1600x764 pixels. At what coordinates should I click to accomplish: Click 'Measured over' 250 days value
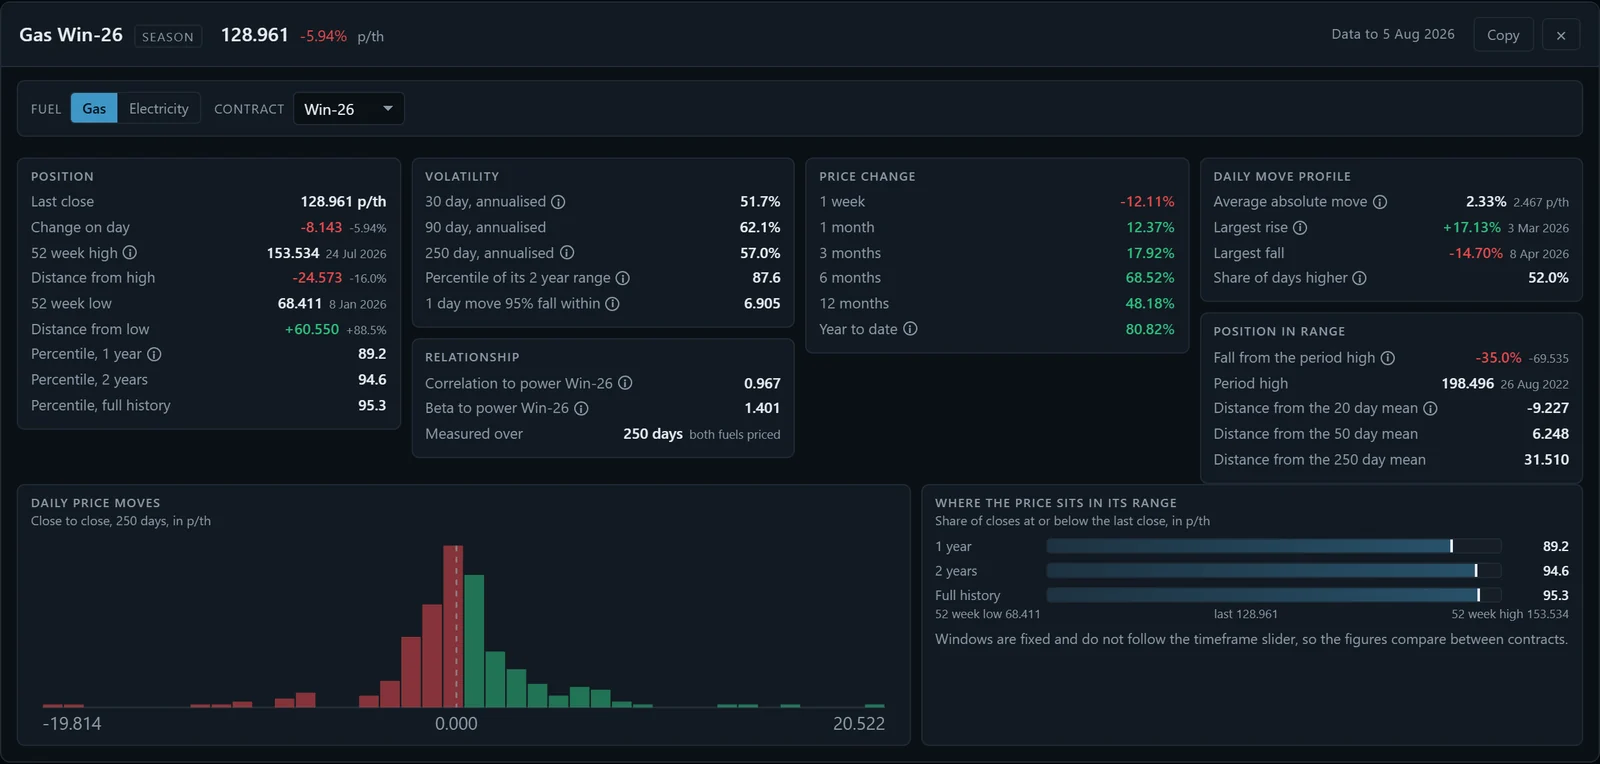point(653,434)
